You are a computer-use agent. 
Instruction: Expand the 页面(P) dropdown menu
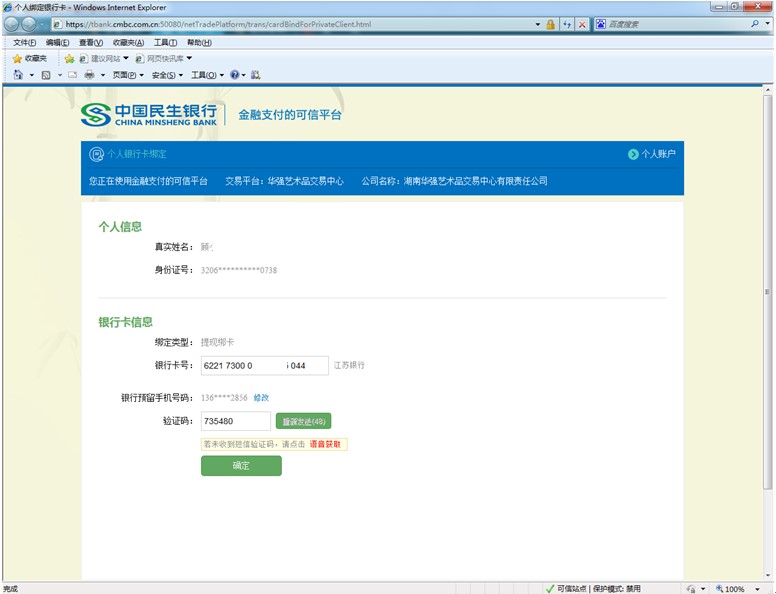pyautogui.click(x=127, y=75)
